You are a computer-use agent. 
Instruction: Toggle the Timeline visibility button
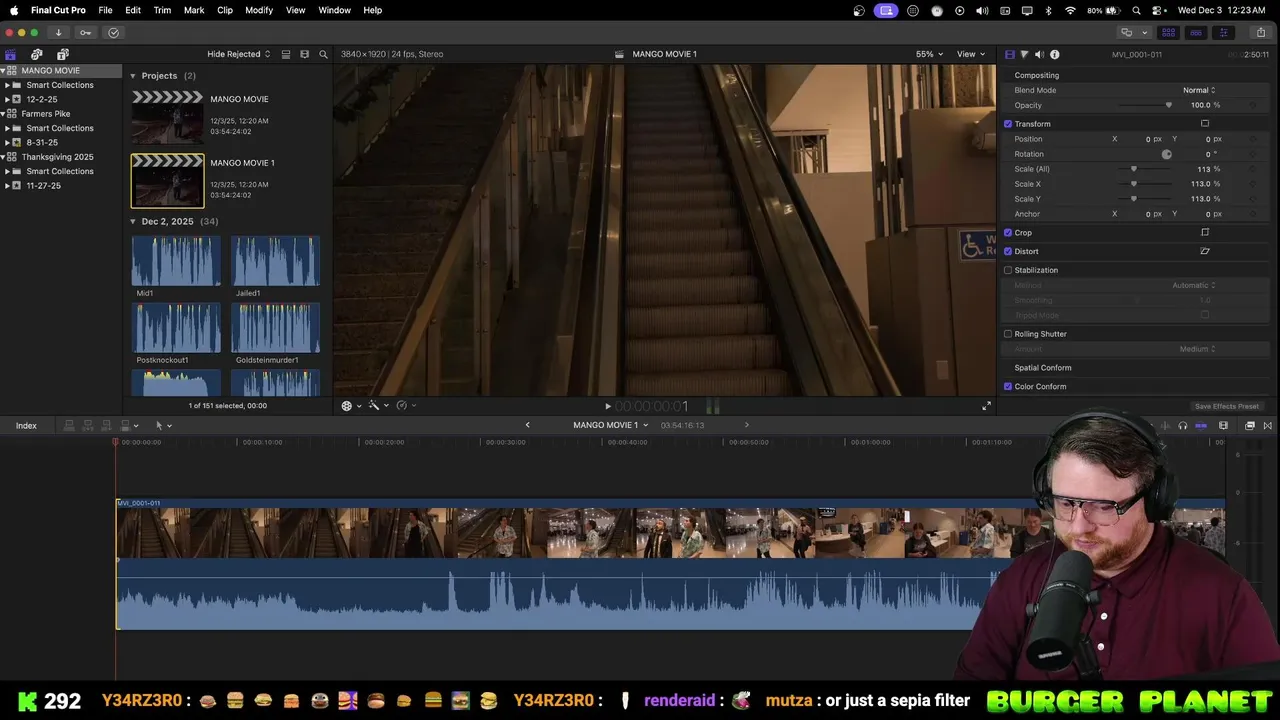pyautogui.click(x=1195, y=32)
